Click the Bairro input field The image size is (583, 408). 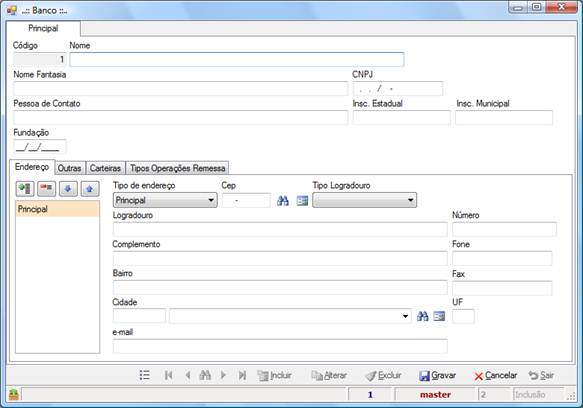[280, 287]
